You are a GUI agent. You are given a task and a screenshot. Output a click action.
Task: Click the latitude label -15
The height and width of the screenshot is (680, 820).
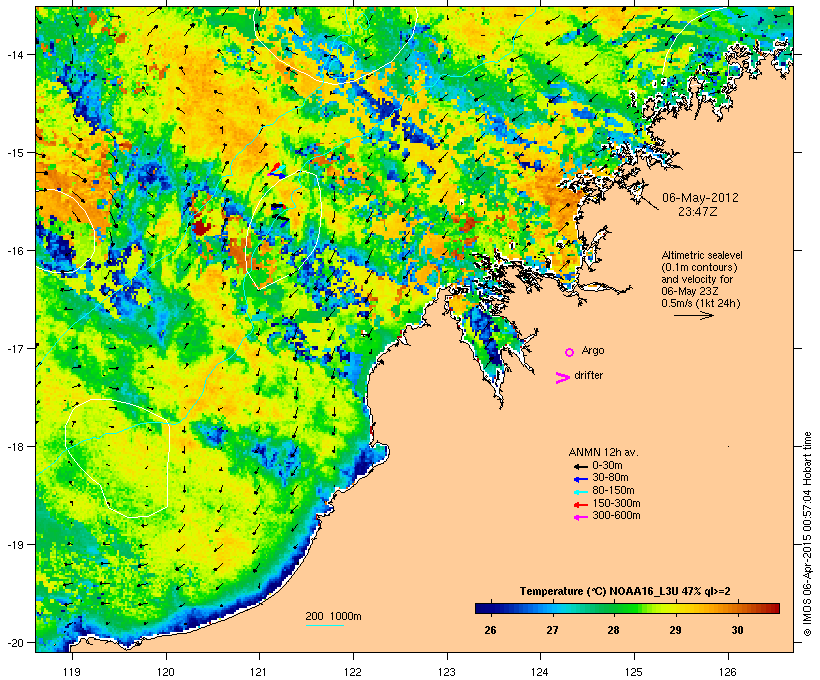pyautogui.click(x=14, y=153)
